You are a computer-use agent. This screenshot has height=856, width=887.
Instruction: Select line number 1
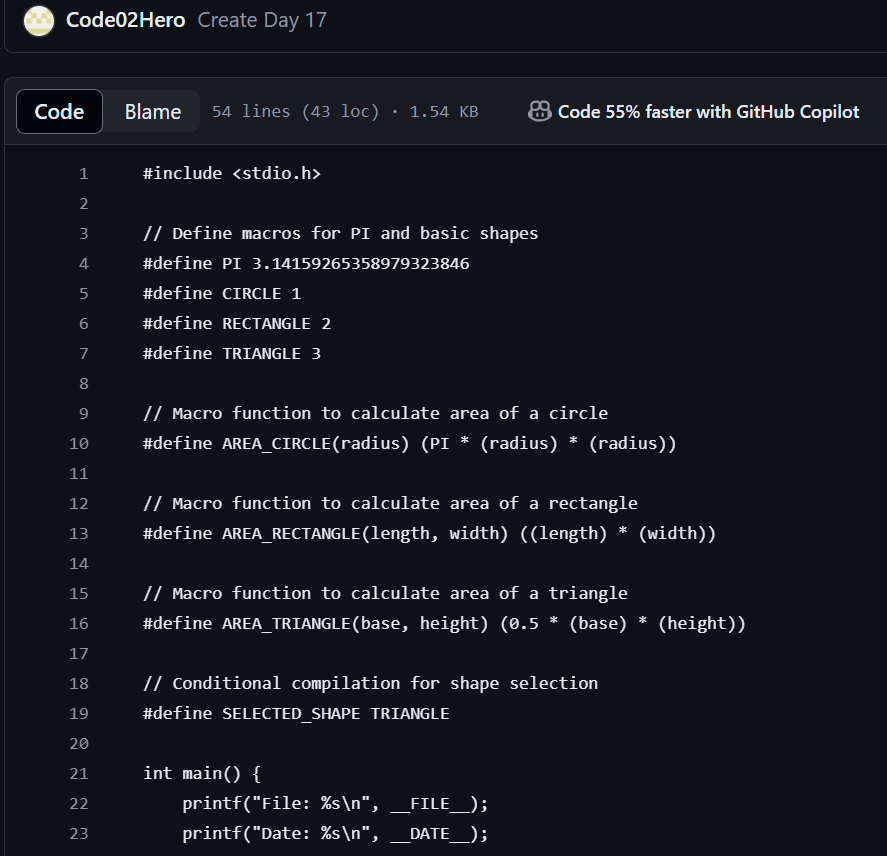click(x=84, y=173)
